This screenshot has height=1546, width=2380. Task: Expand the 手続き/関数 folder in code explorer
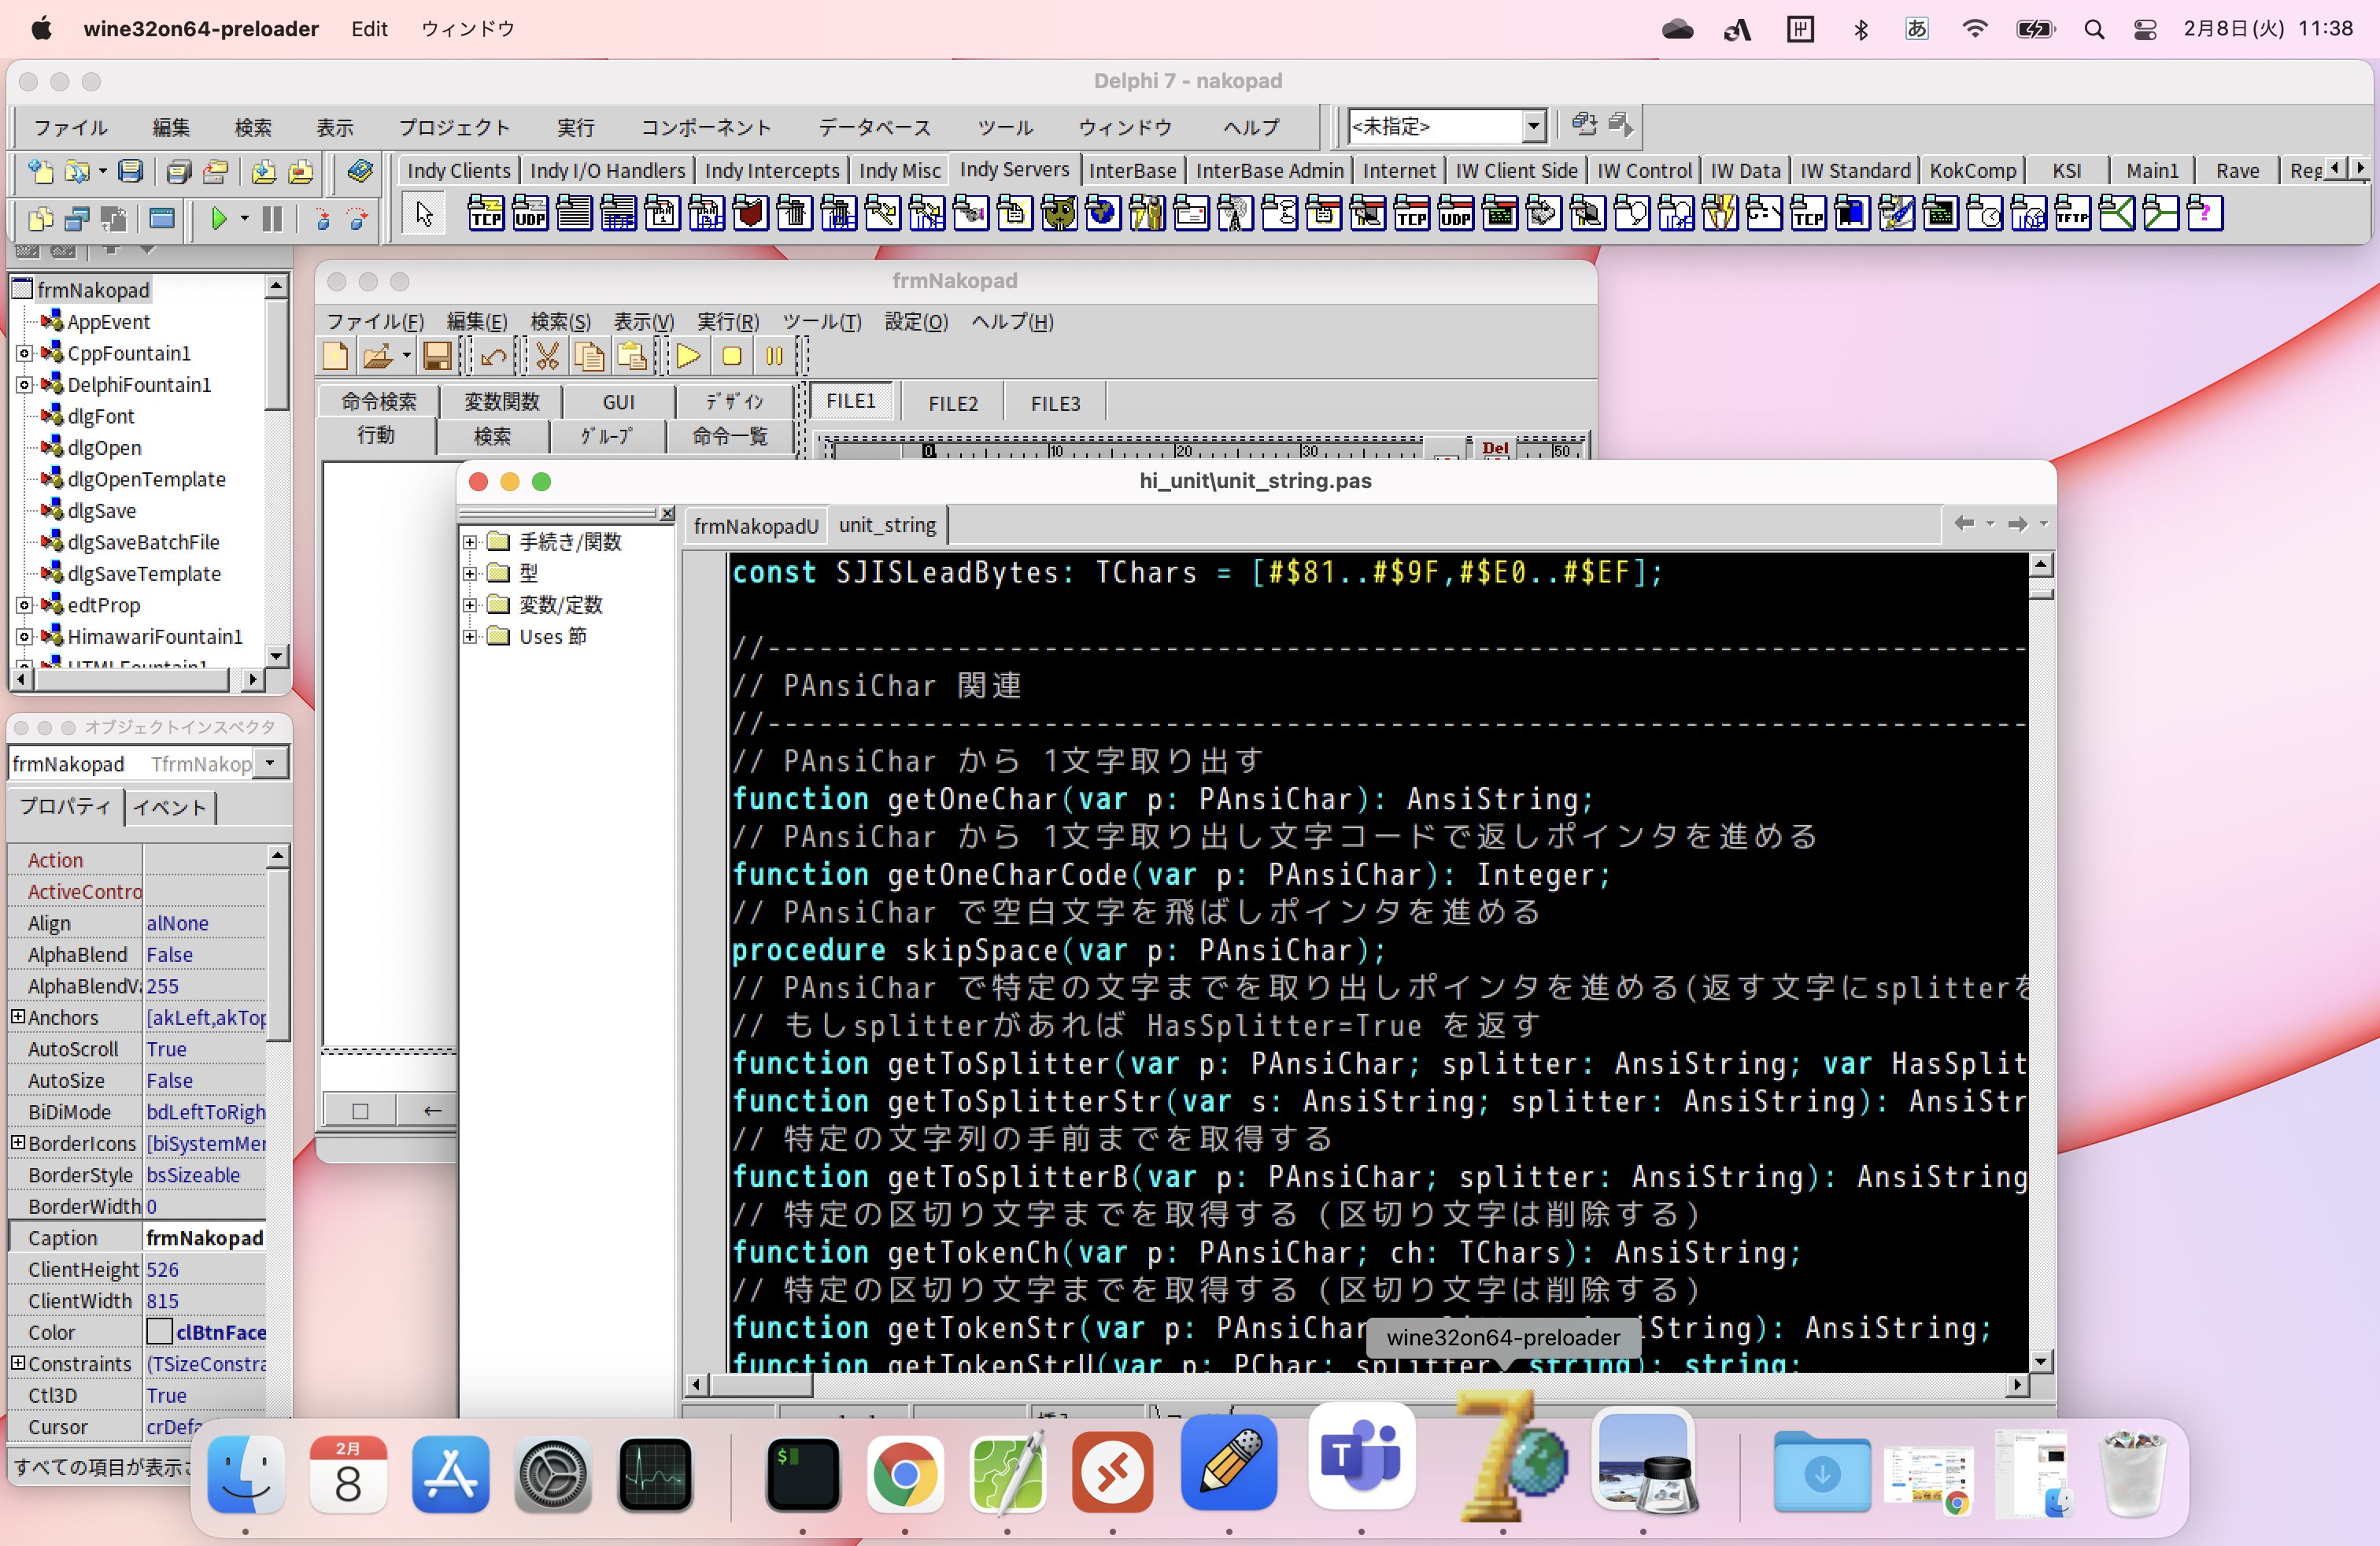click(470, 542)
